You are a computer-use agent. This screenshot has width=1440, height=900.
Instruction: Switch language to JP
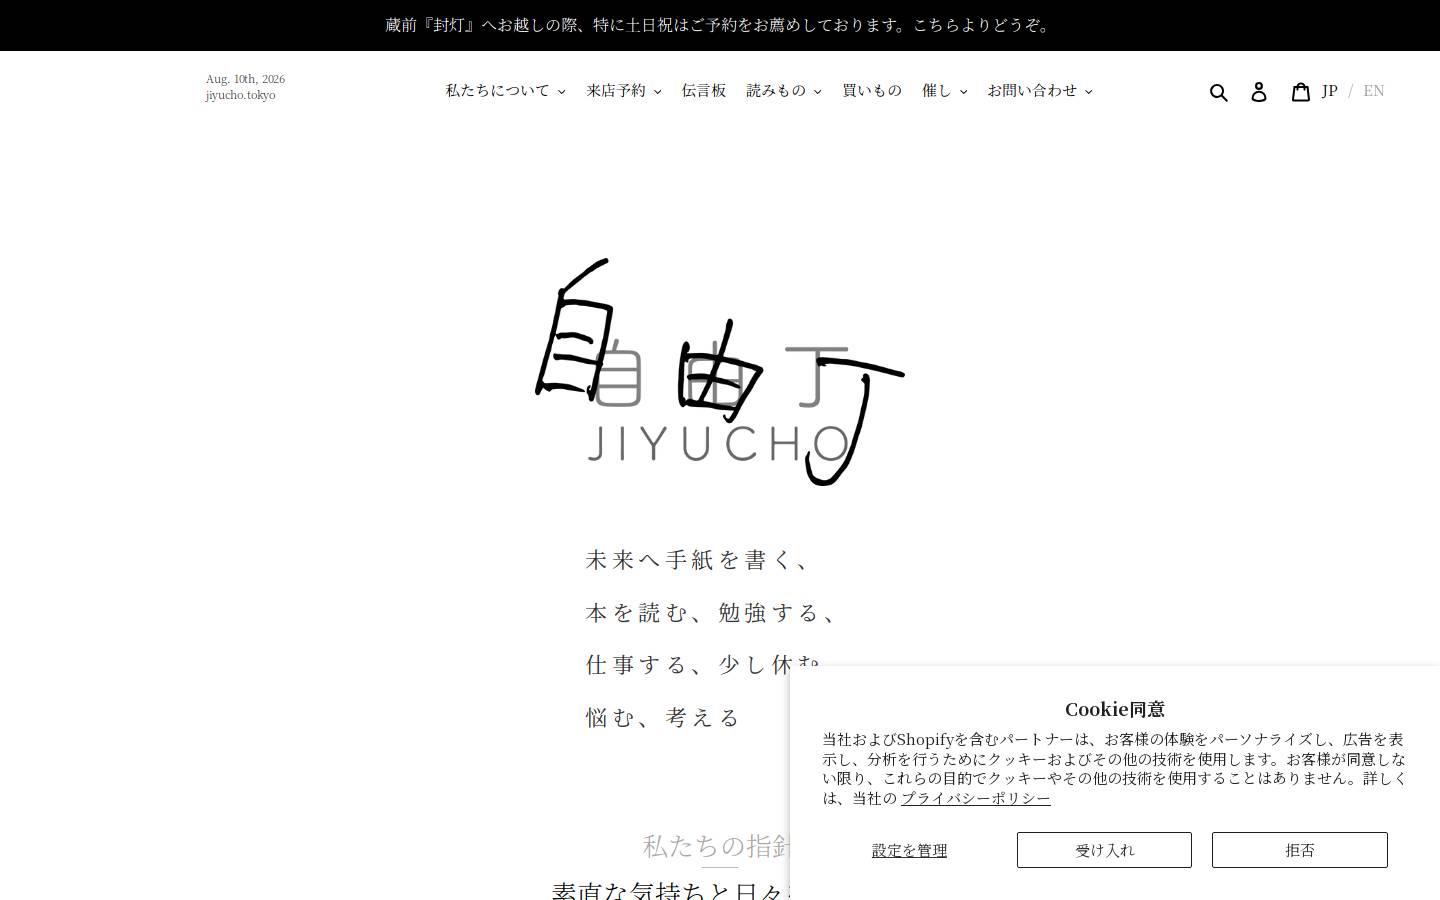(1329, 91)
